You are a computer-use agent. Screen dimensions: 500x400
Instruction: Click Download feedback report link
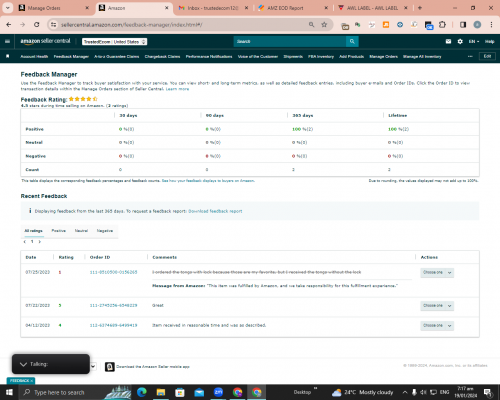point(215,211)
